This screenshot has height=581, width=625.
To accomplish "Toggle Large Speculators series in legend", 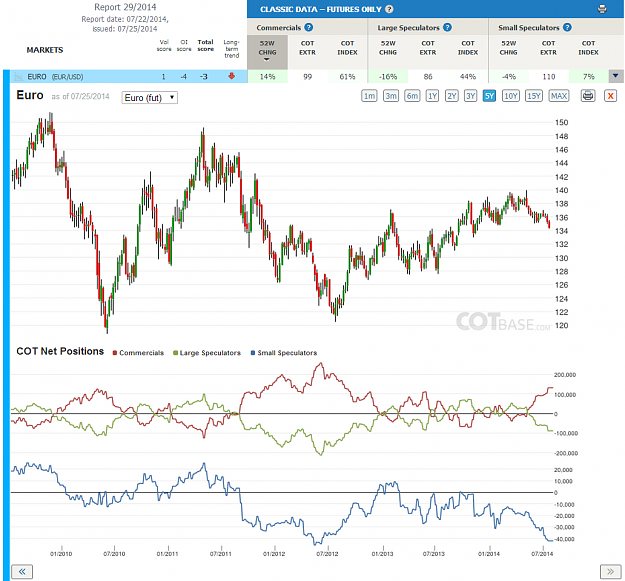I will [x=207, y=353].
